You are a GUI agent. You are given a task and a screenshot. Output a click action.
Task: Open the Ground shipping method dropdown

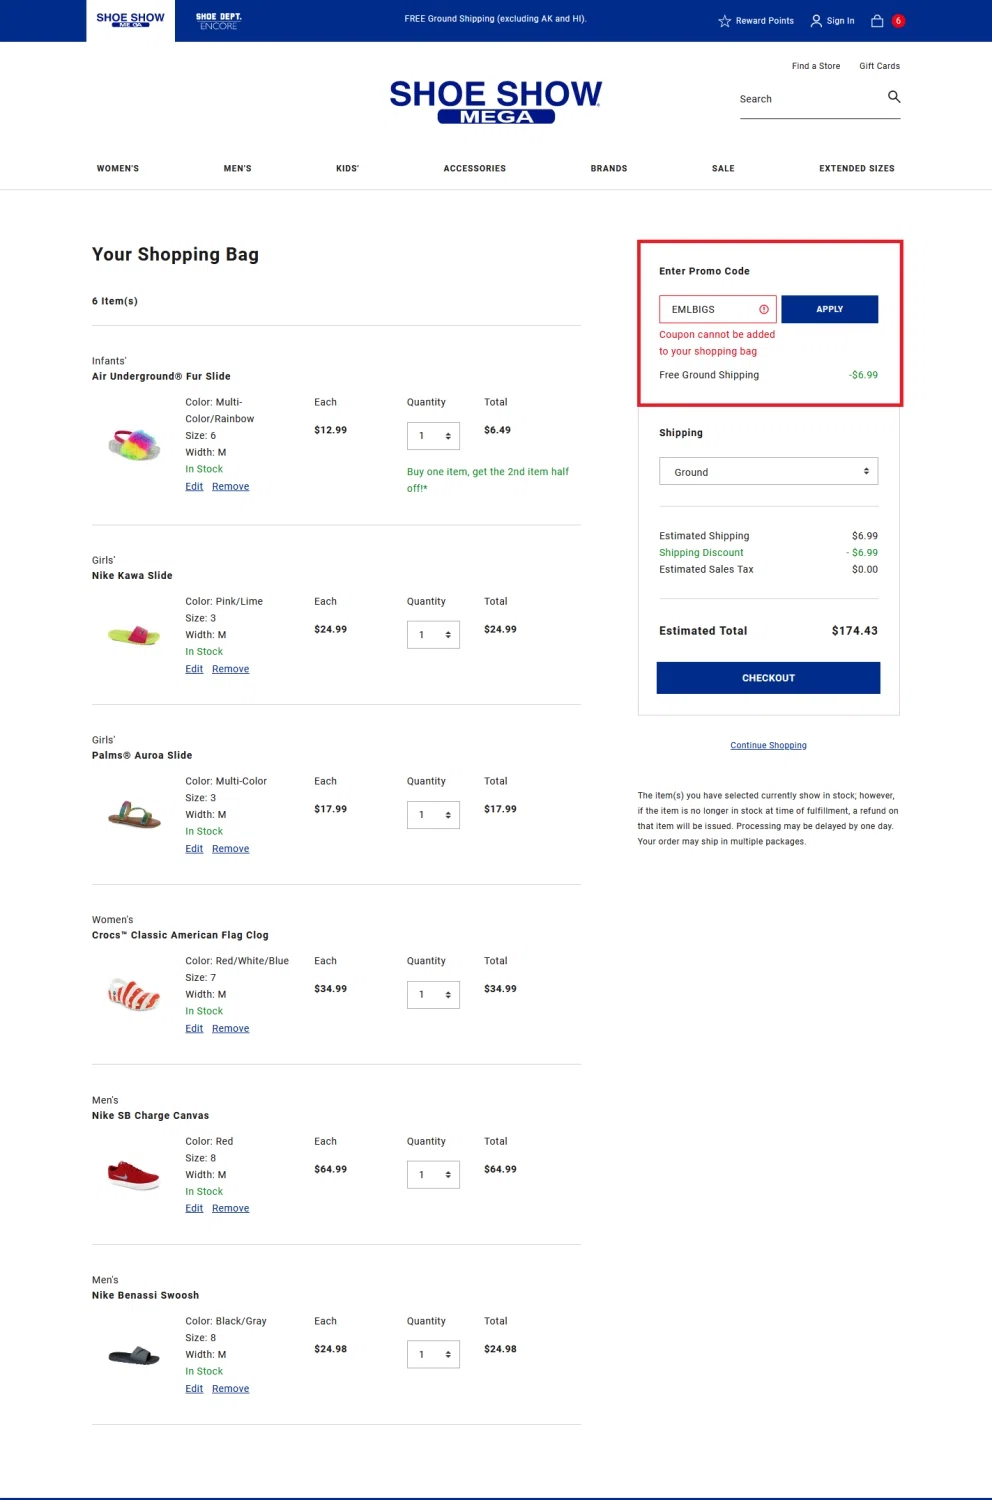tap(768, 471)
